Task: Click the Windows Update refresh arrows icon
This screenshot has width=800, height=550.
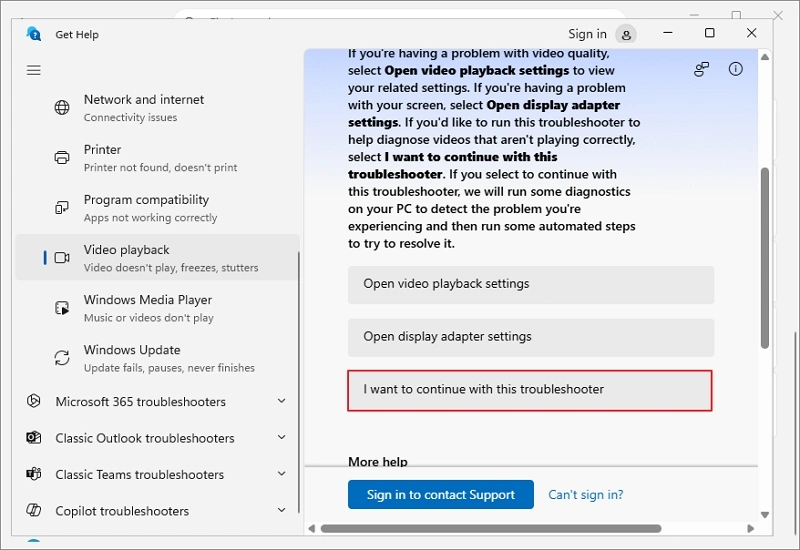Action: [62, 358]
